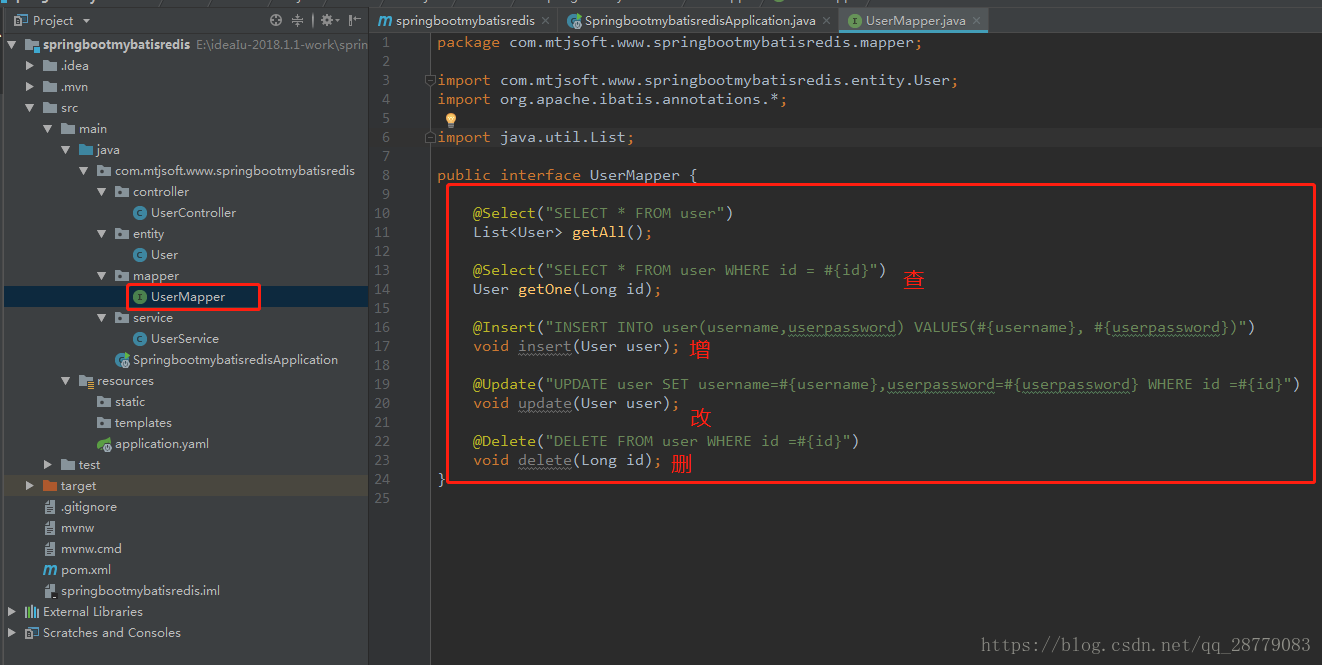The height and width of the screenshot is (665, 1322).
Task: Select the static folder
Action: click(130, 402)
